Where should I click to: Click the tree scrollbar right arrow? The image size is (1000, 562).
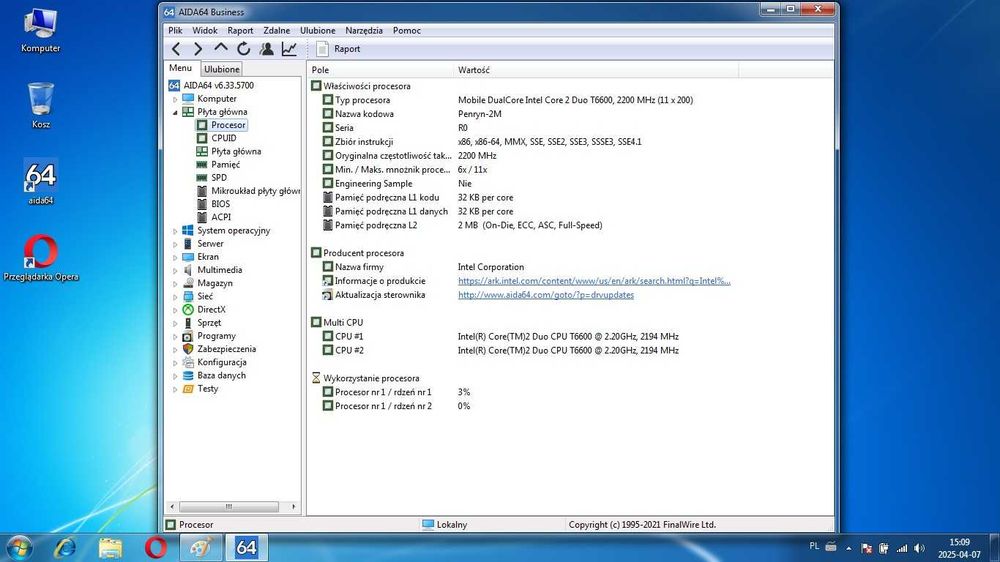click(293, 507)
